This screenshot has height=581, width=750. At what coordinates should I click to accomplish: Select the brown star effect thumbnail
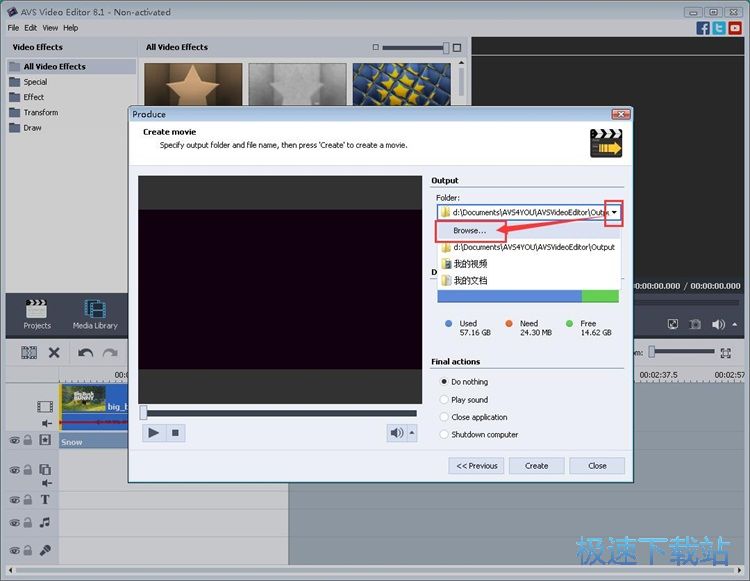(x=193, y=84)
